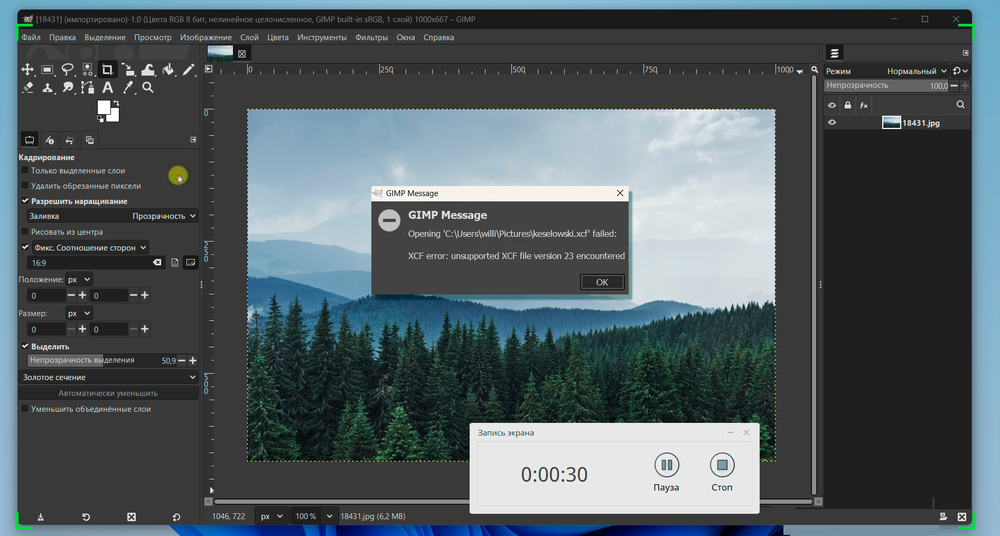Viewport: 1000px width, 536px height.
Task: Select the Smudge tool
Action: 68,87
